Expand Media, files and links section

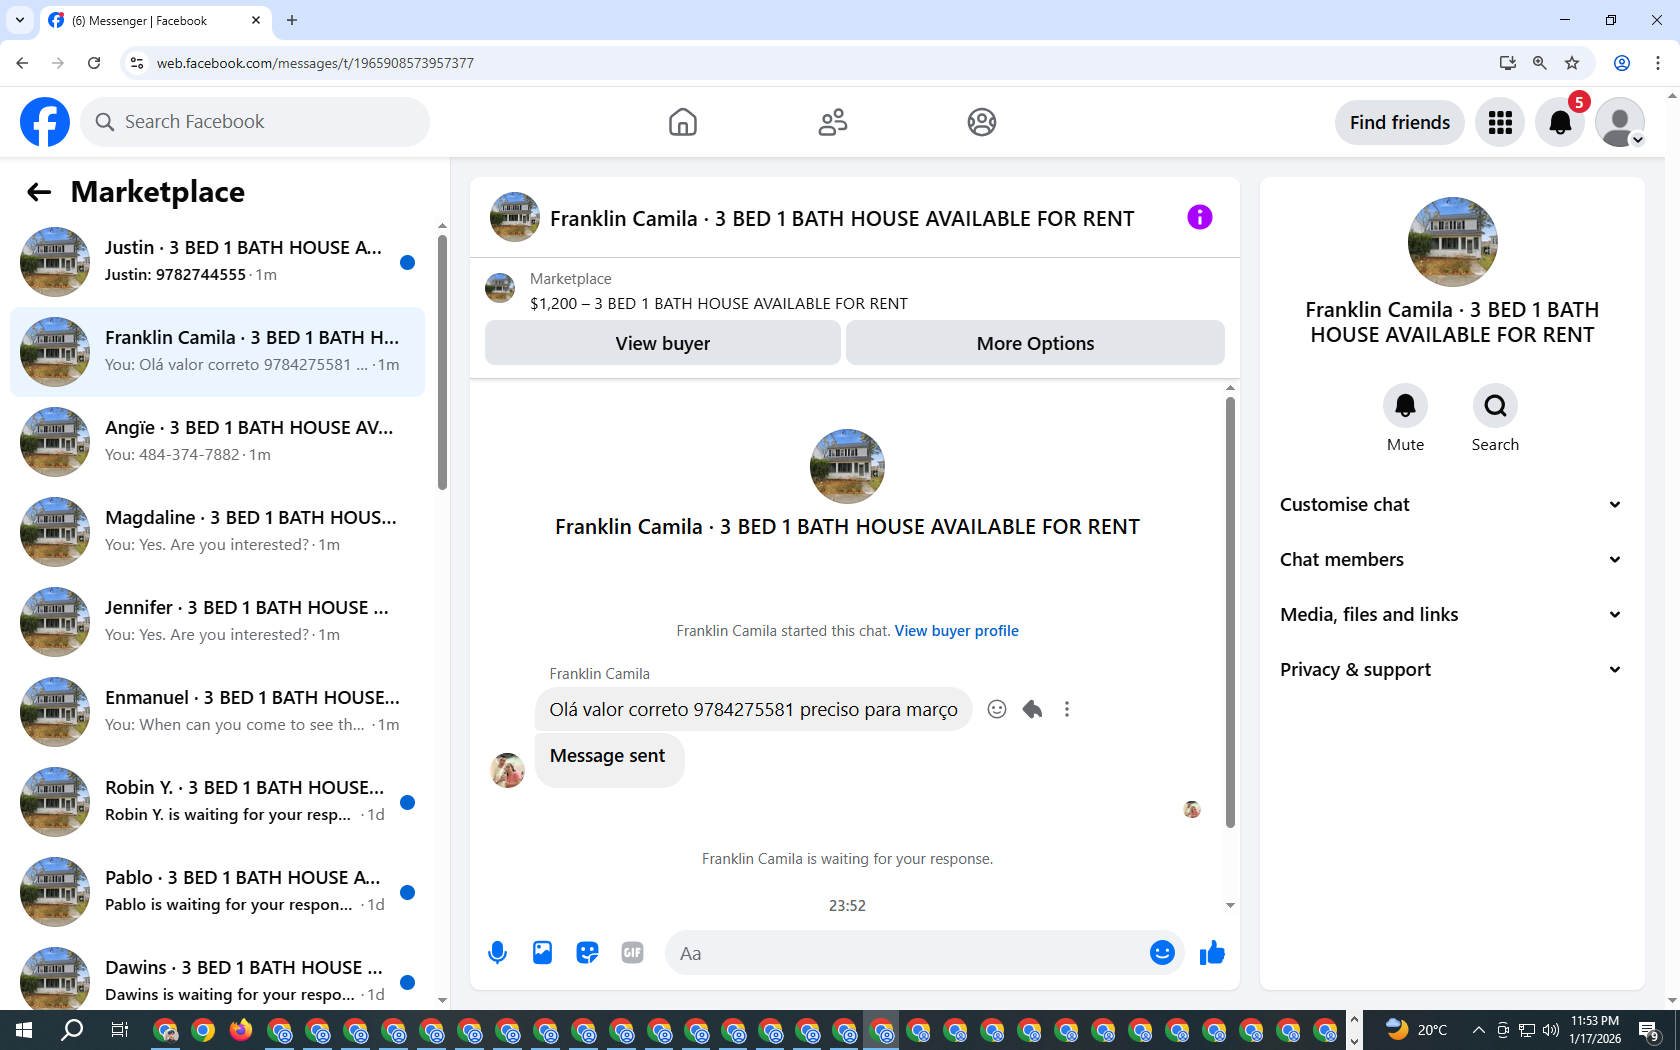(1450, 615)
